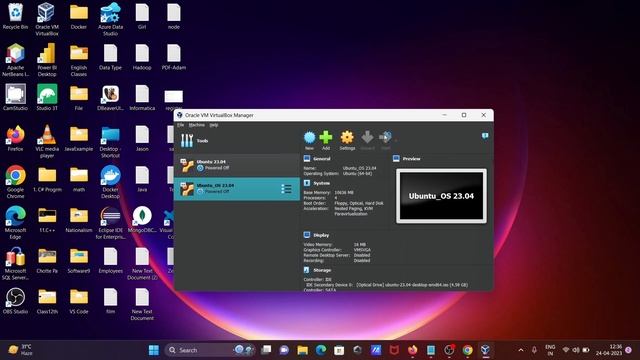This screenshot has height=360, width=640.
Task: Open the CamStudio desktop shortcut
Action: pyautogui.click(x=15, y=98)
